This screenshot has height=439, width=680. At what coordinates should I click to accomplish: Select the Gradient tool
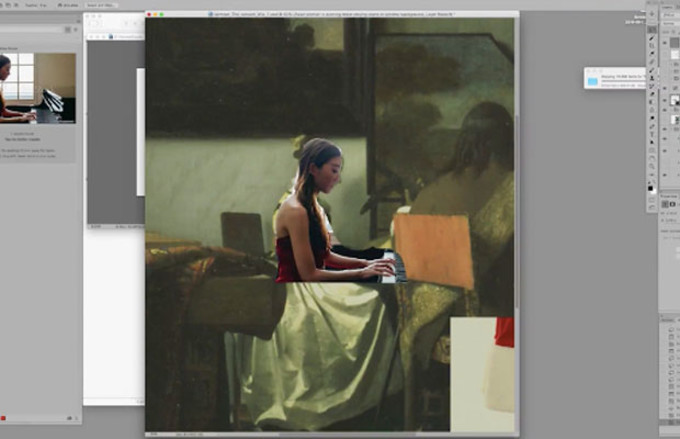pyautogui.click(x=652, y=102)
